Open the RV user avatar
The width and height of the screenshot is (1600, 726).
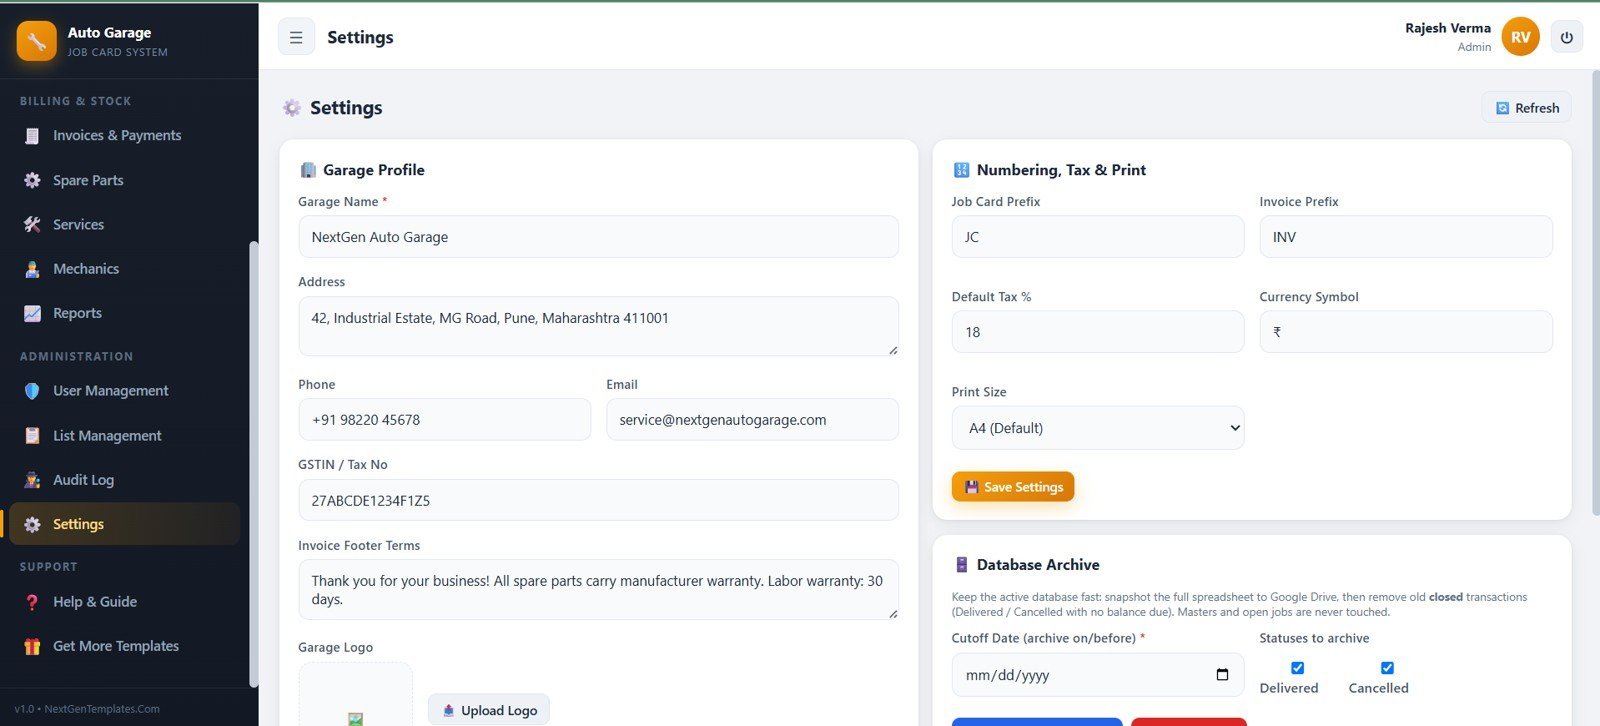1520,37
